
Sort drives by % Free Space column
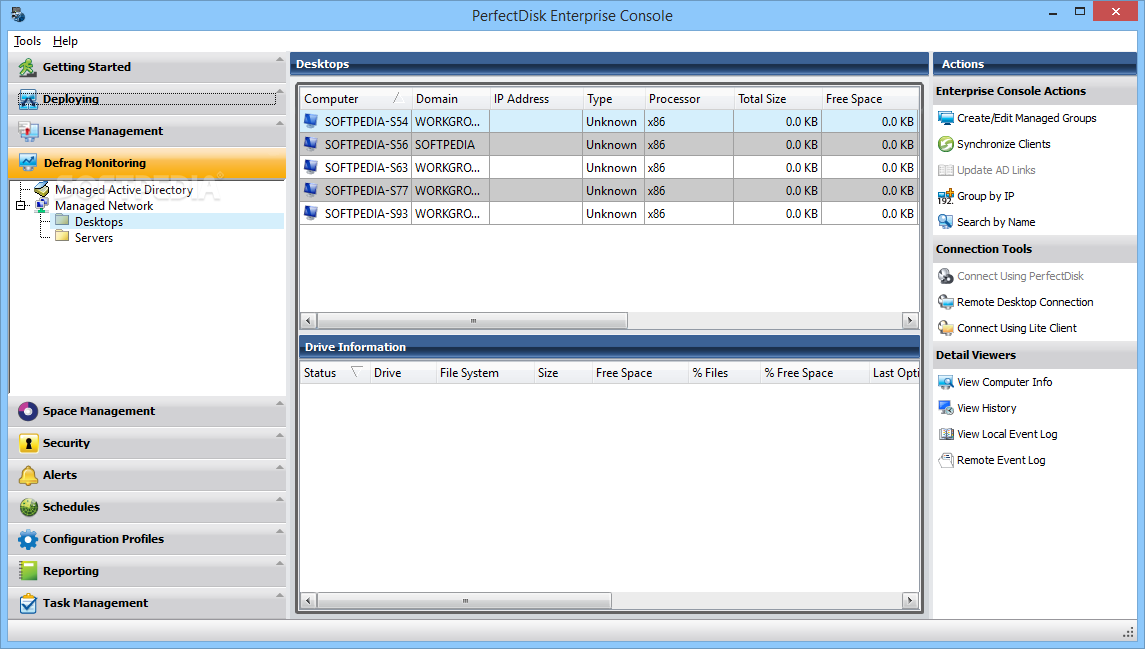coord(813,373)
